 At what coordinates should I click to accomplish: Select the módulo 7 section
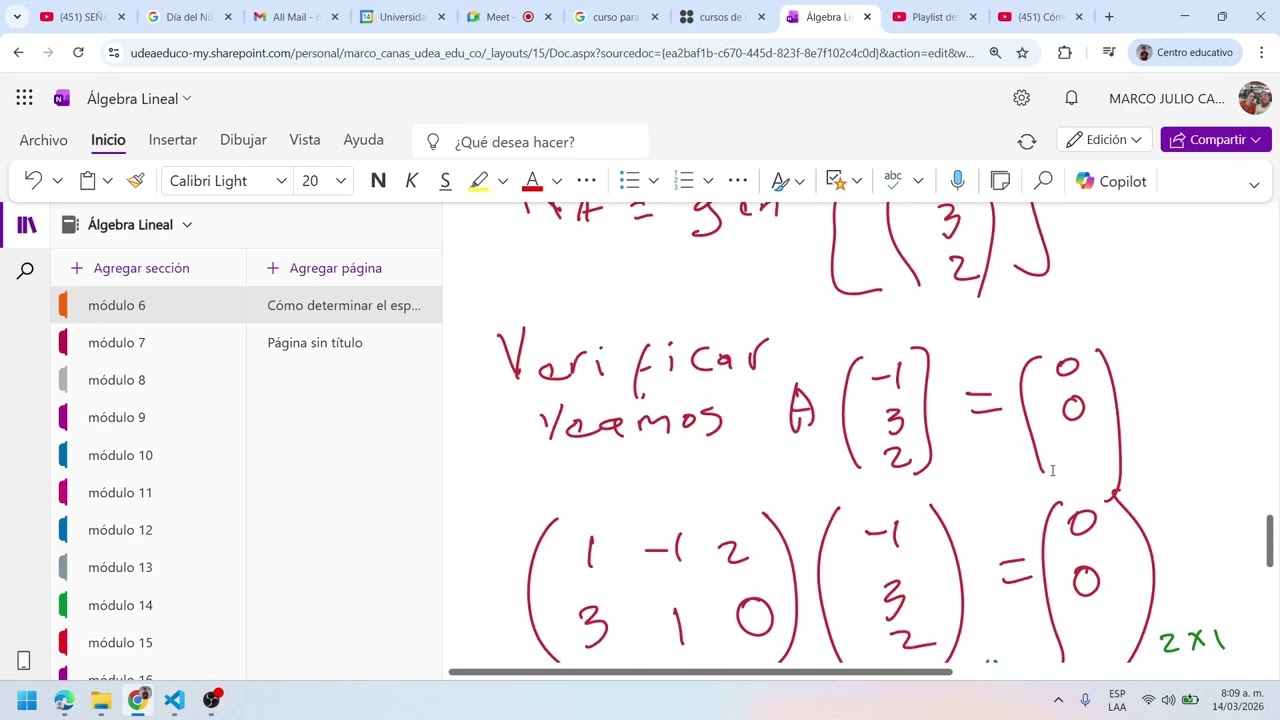click(x=150, y=343)
